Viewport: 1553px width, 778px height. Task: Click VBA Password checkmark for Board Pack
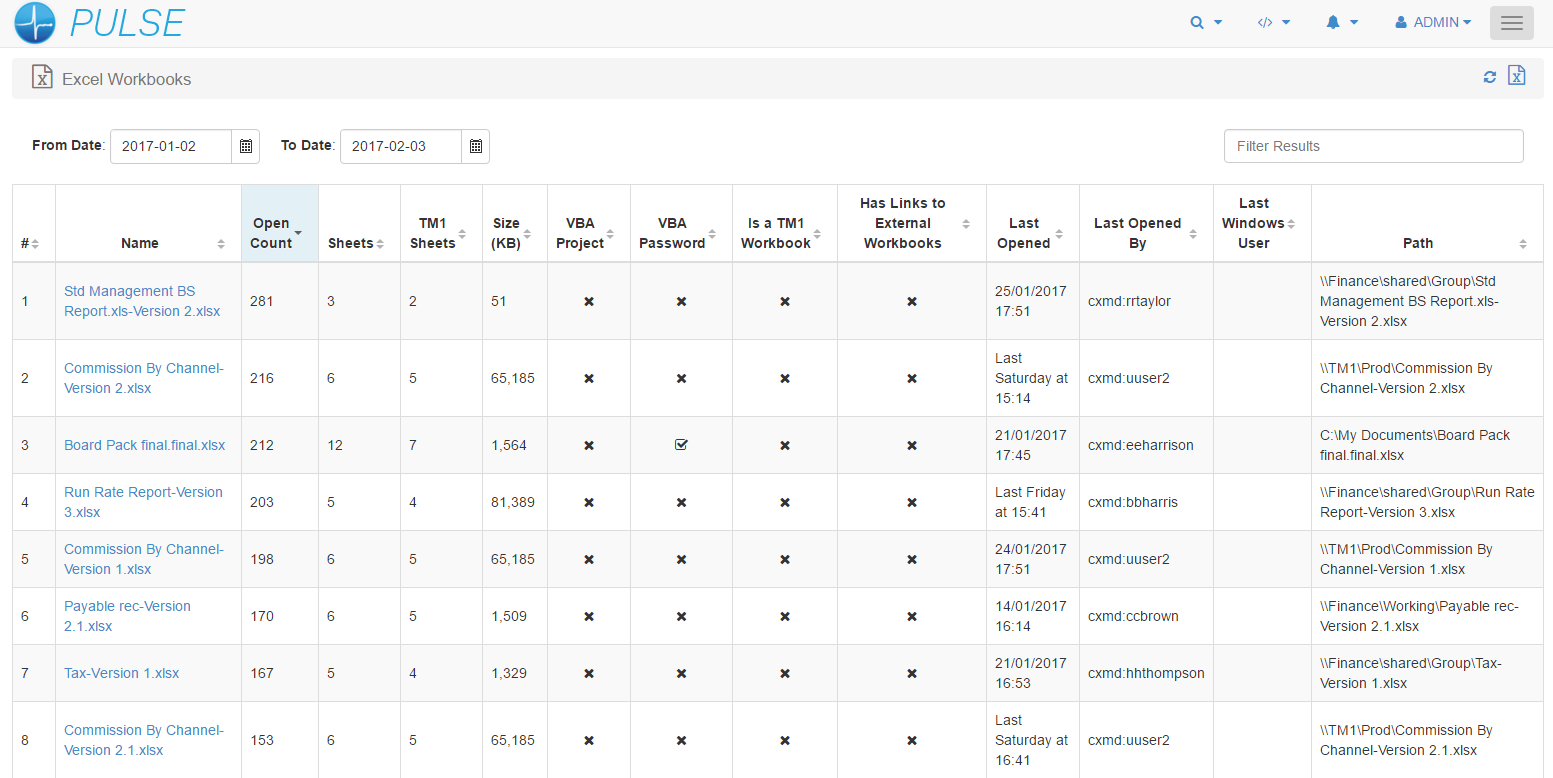[x=681, y=445]
